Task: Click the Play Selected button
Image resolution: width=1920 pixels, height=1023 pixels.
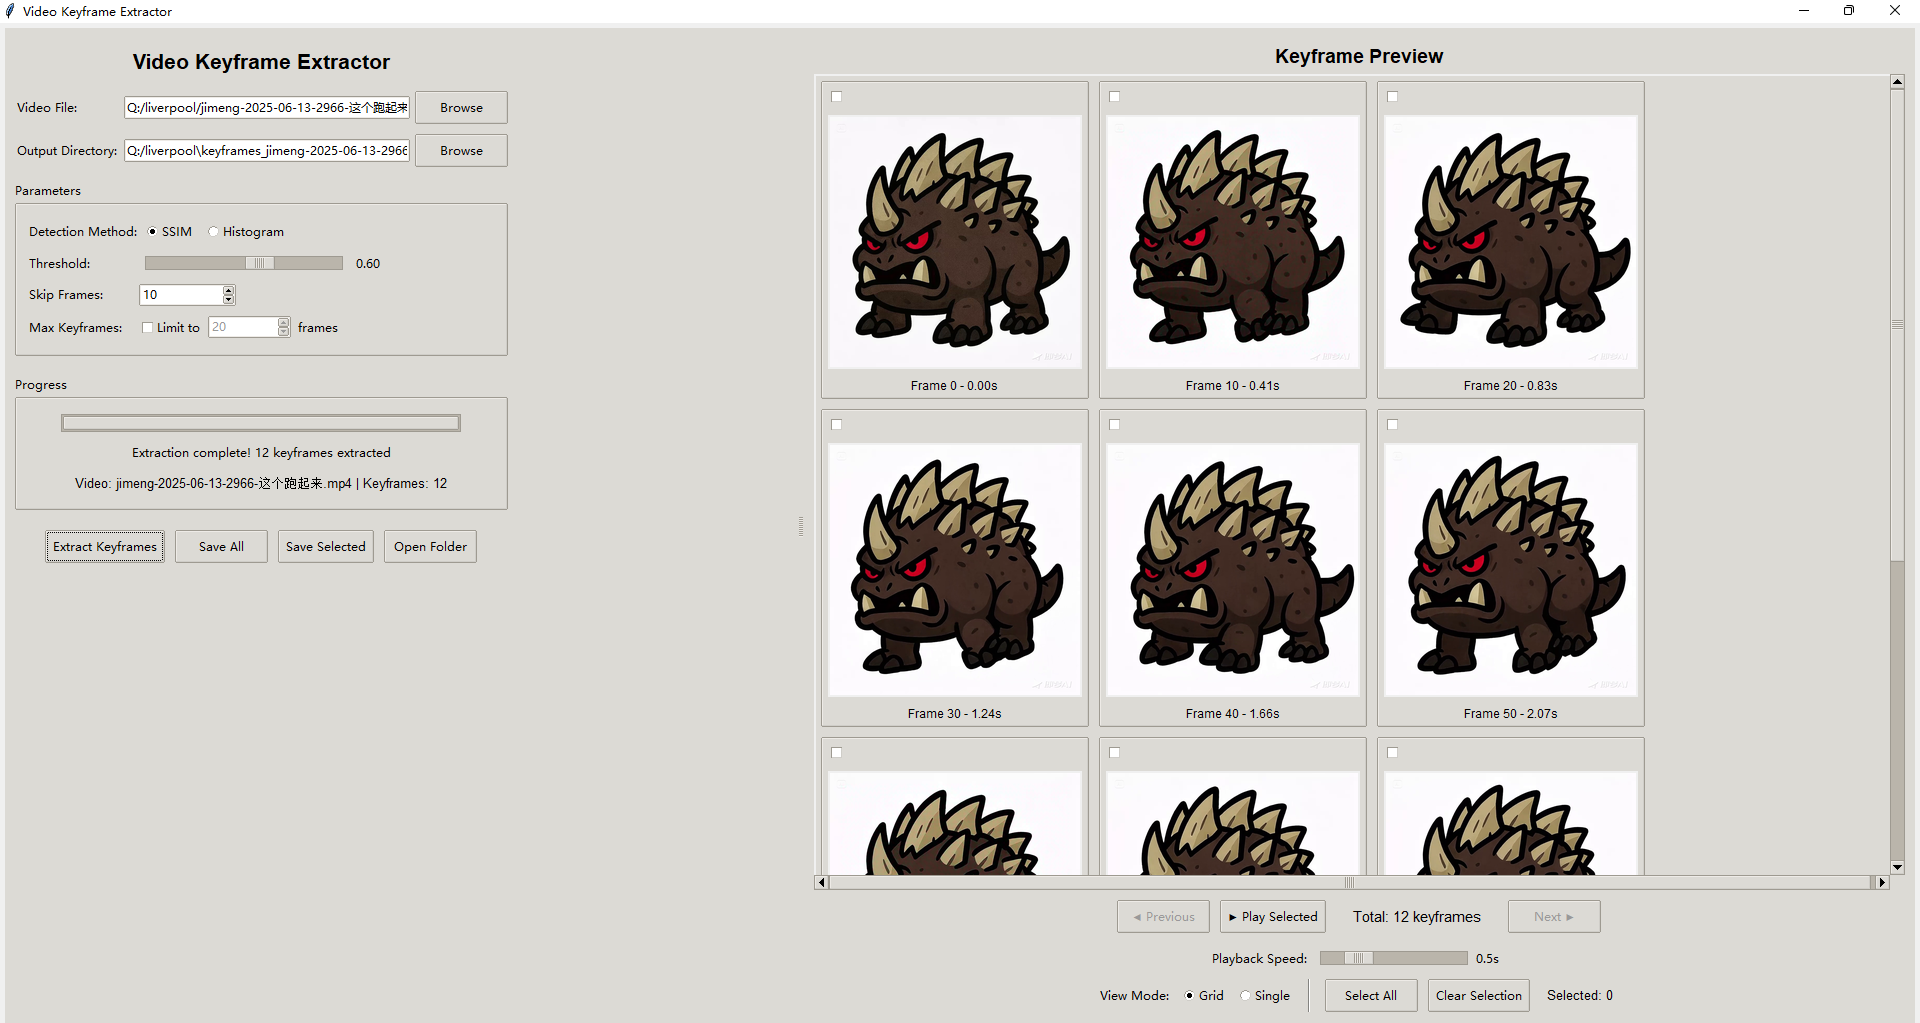Action: (1273, 917)
